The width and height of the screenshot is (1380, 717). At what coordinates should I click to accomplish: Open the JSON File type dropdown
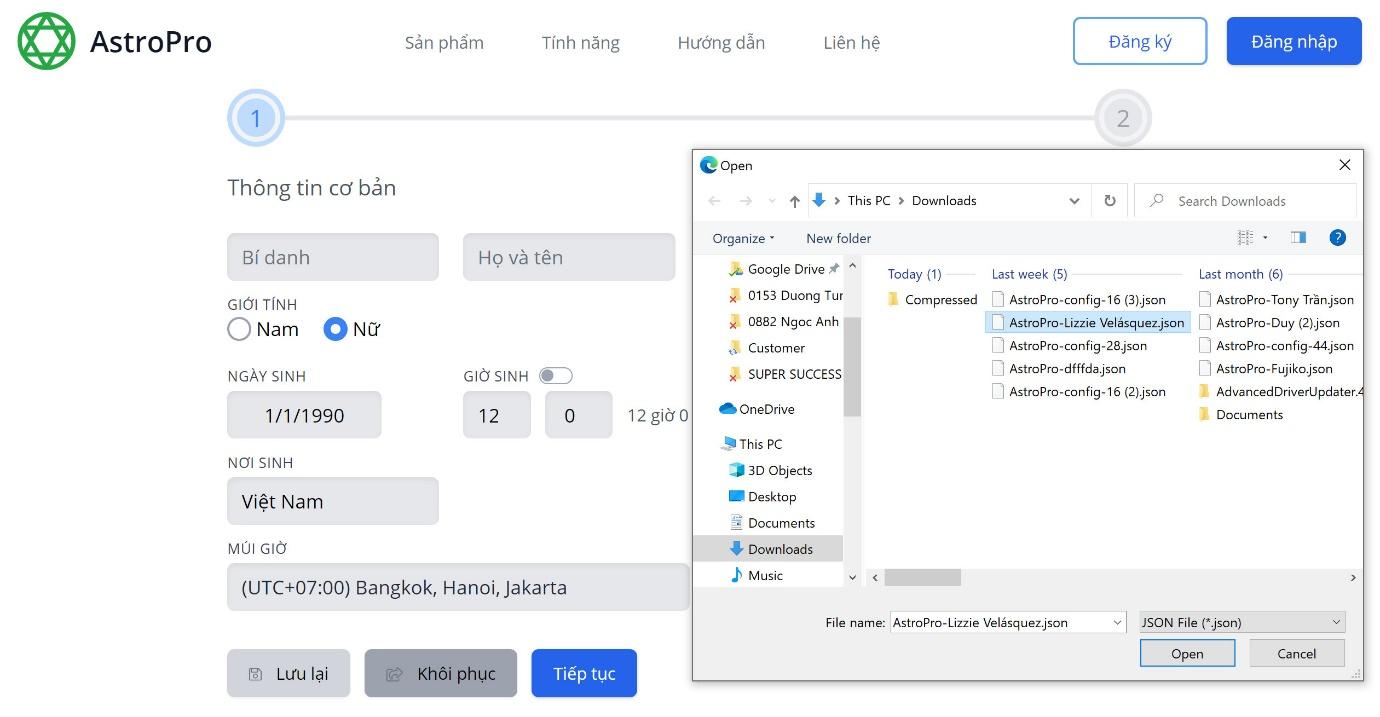pos(1240,621)
